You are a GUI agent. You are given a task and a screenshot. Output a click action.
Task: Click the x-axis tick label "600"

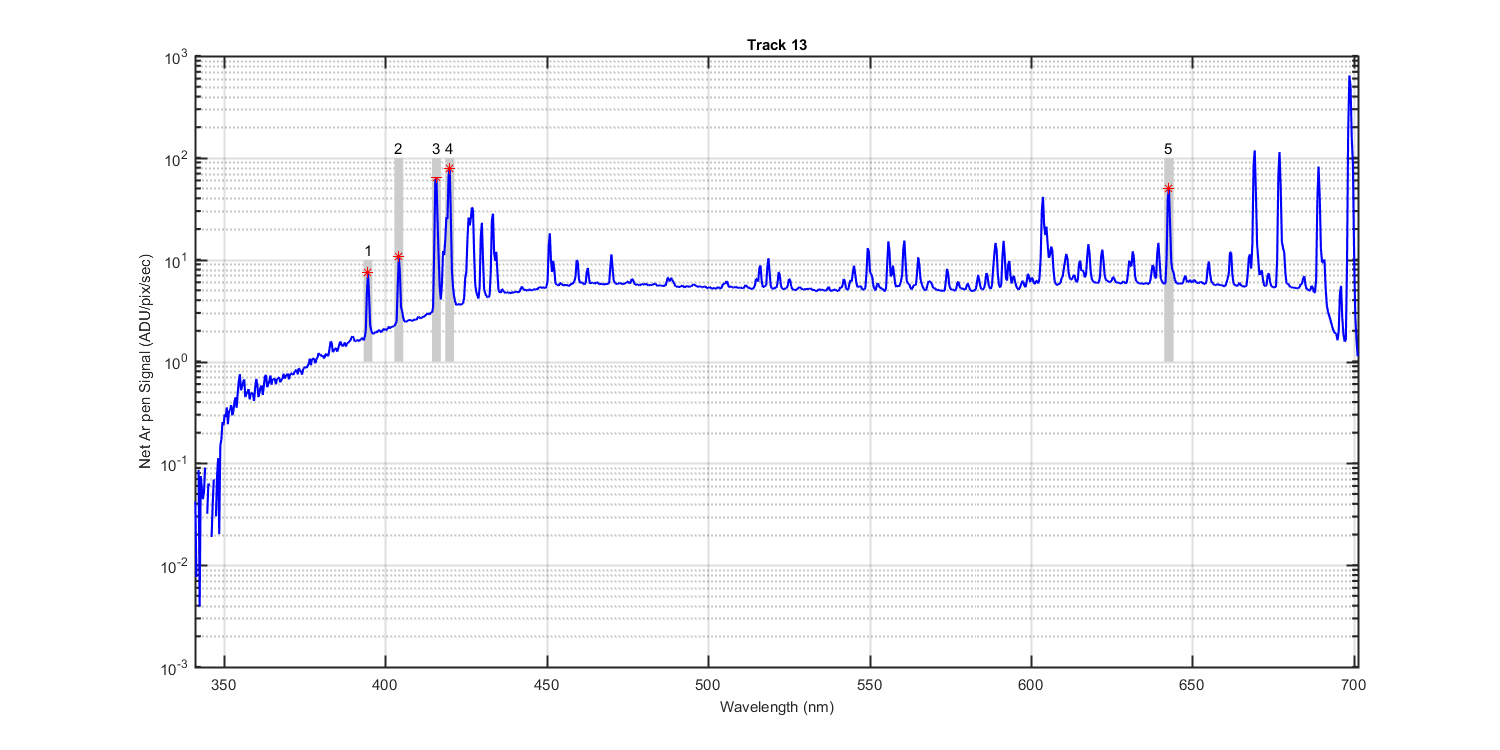click(1031, 685)
